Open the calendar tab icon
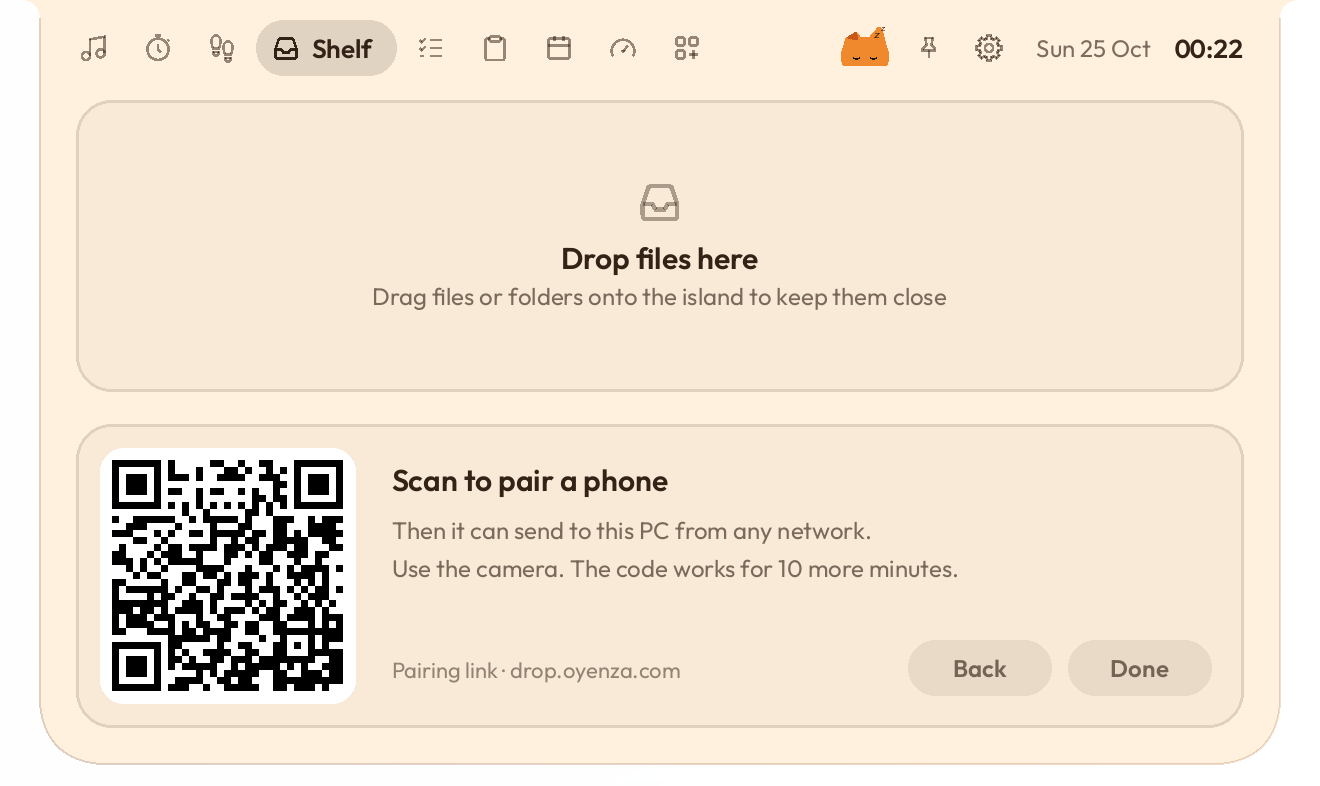The width and height of the screenshot is (1320, 786). click(559, 48)
